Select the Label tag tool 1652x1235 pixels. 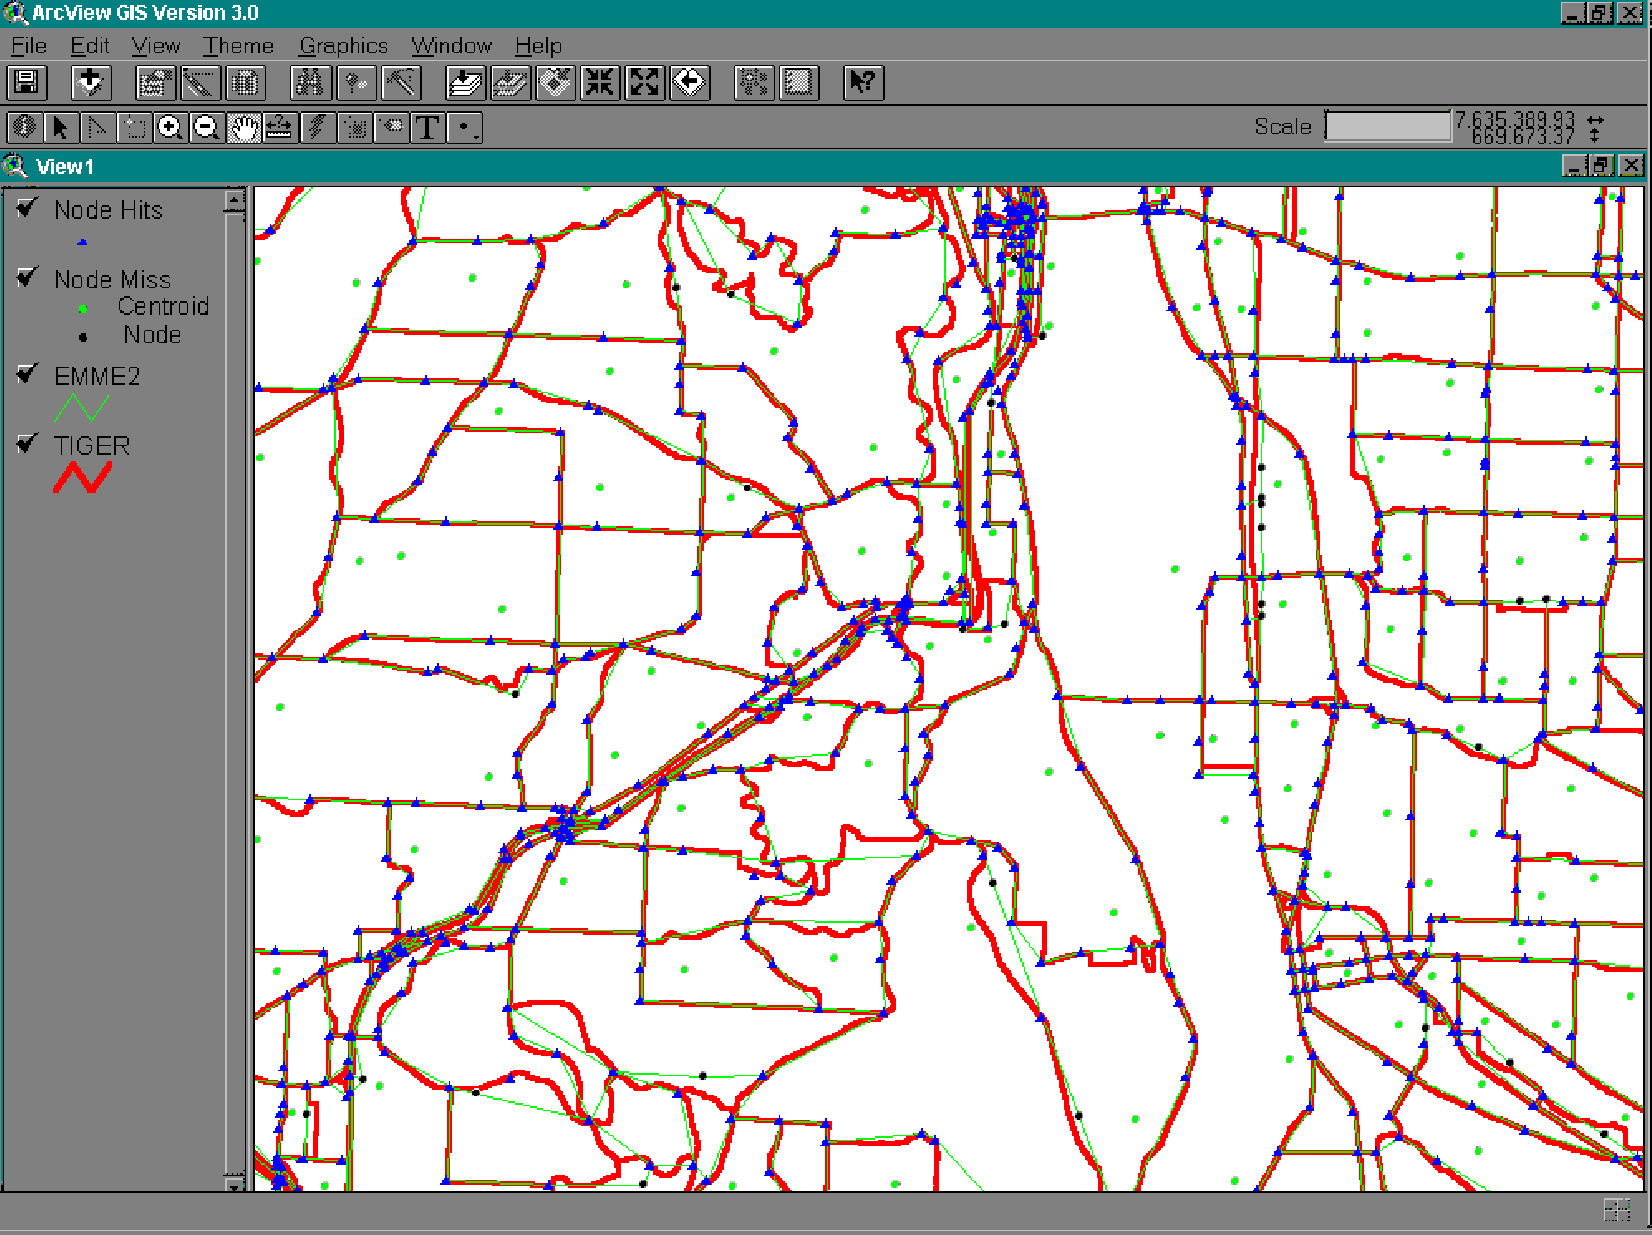click(391, 127)
